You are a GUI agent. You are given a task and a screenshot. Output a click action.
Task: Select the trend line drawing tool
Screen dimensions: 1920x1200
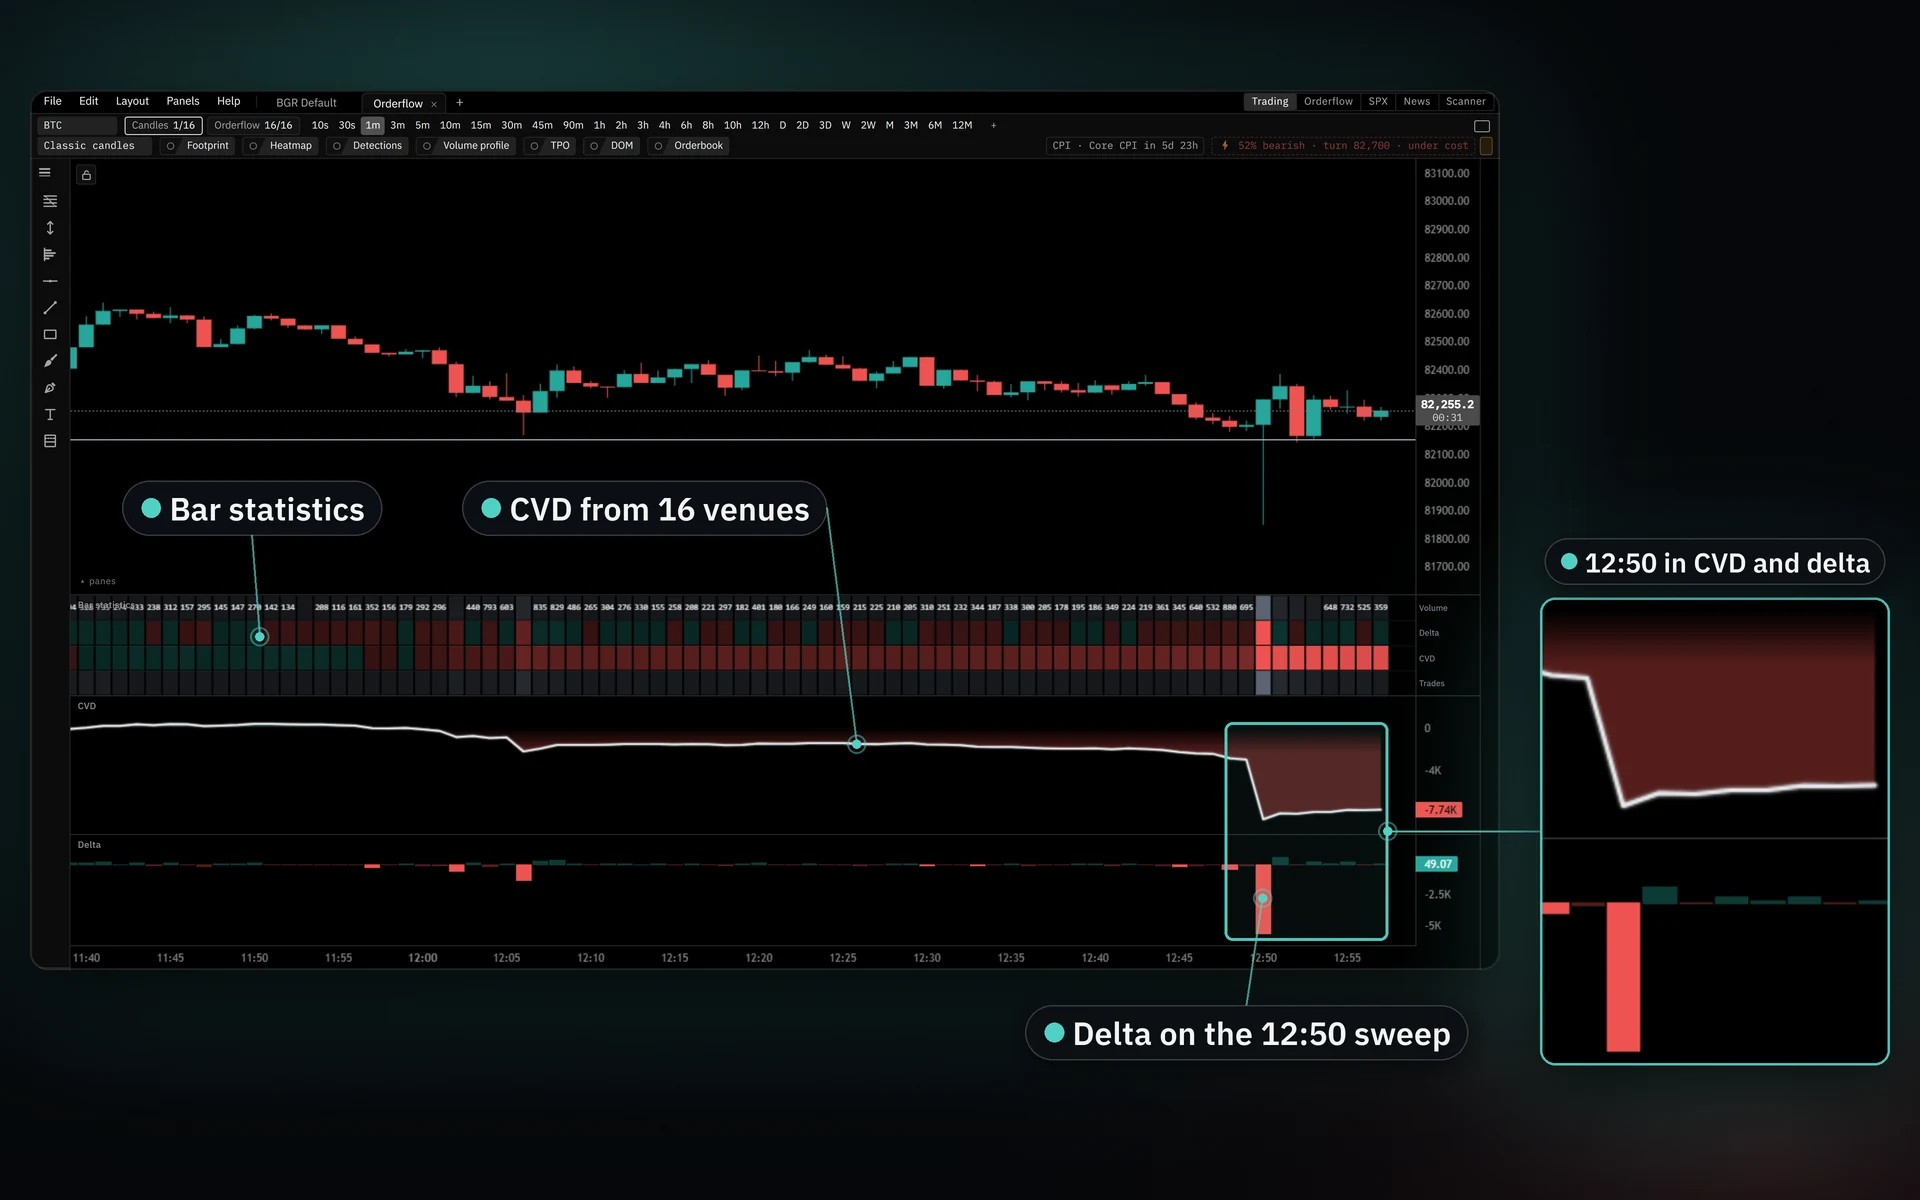50,308
